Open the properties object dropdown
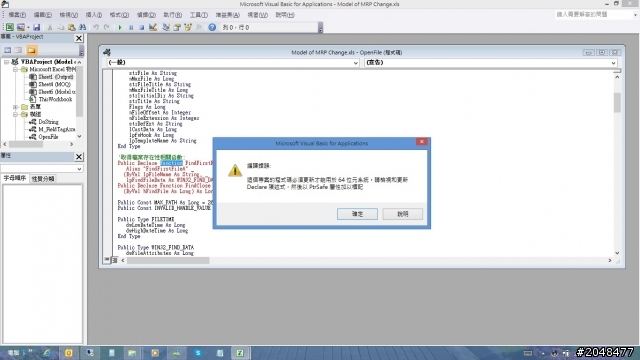The image size is (640, 360). pos(79,169)
